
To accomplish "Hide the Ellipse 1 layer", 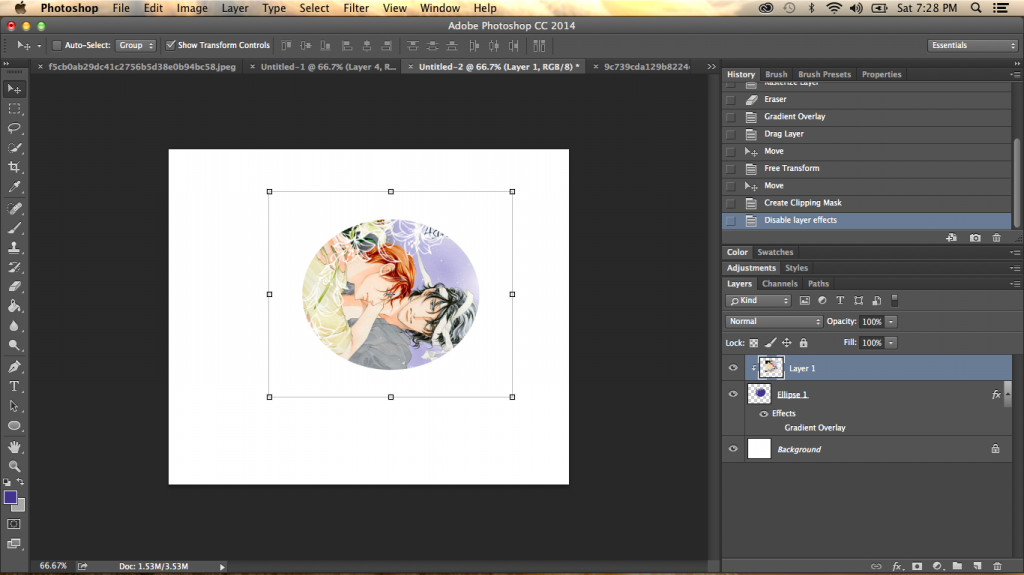I will [733, 394].
